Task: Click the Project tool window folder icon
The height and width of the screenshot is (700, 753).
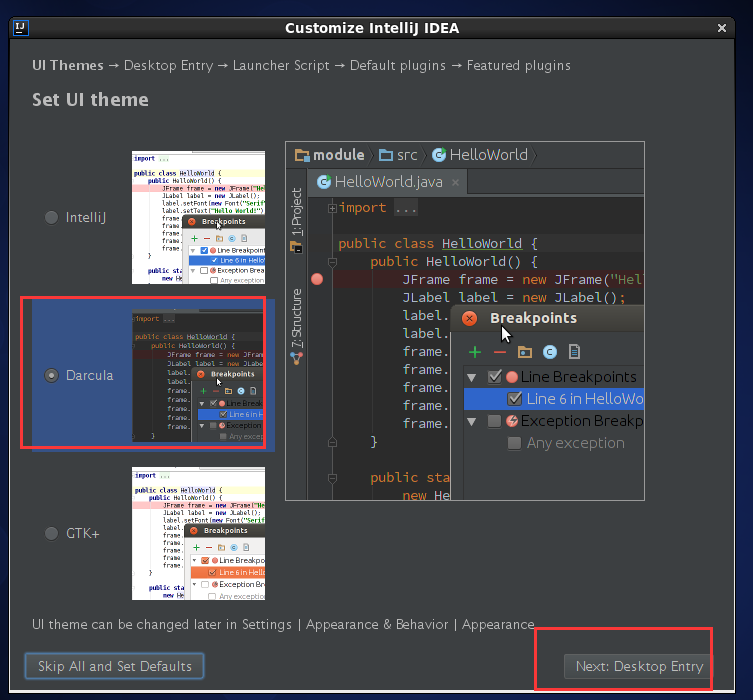Action: click(296, 247)
